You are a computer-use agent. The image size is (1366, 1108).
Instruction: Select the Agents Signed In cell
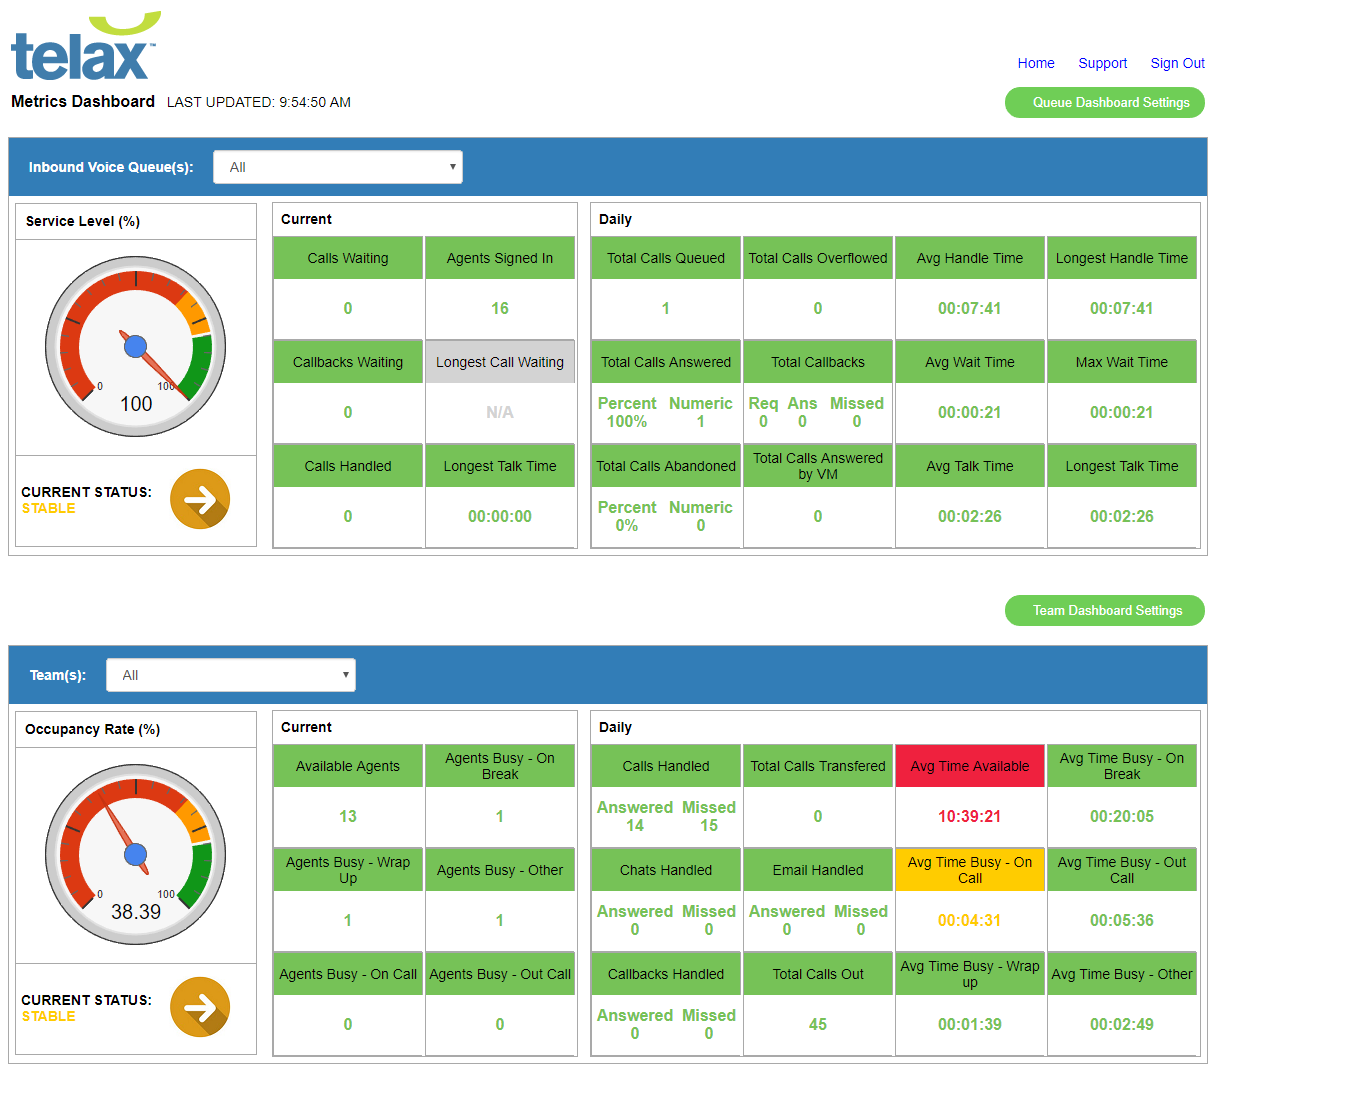500,257
